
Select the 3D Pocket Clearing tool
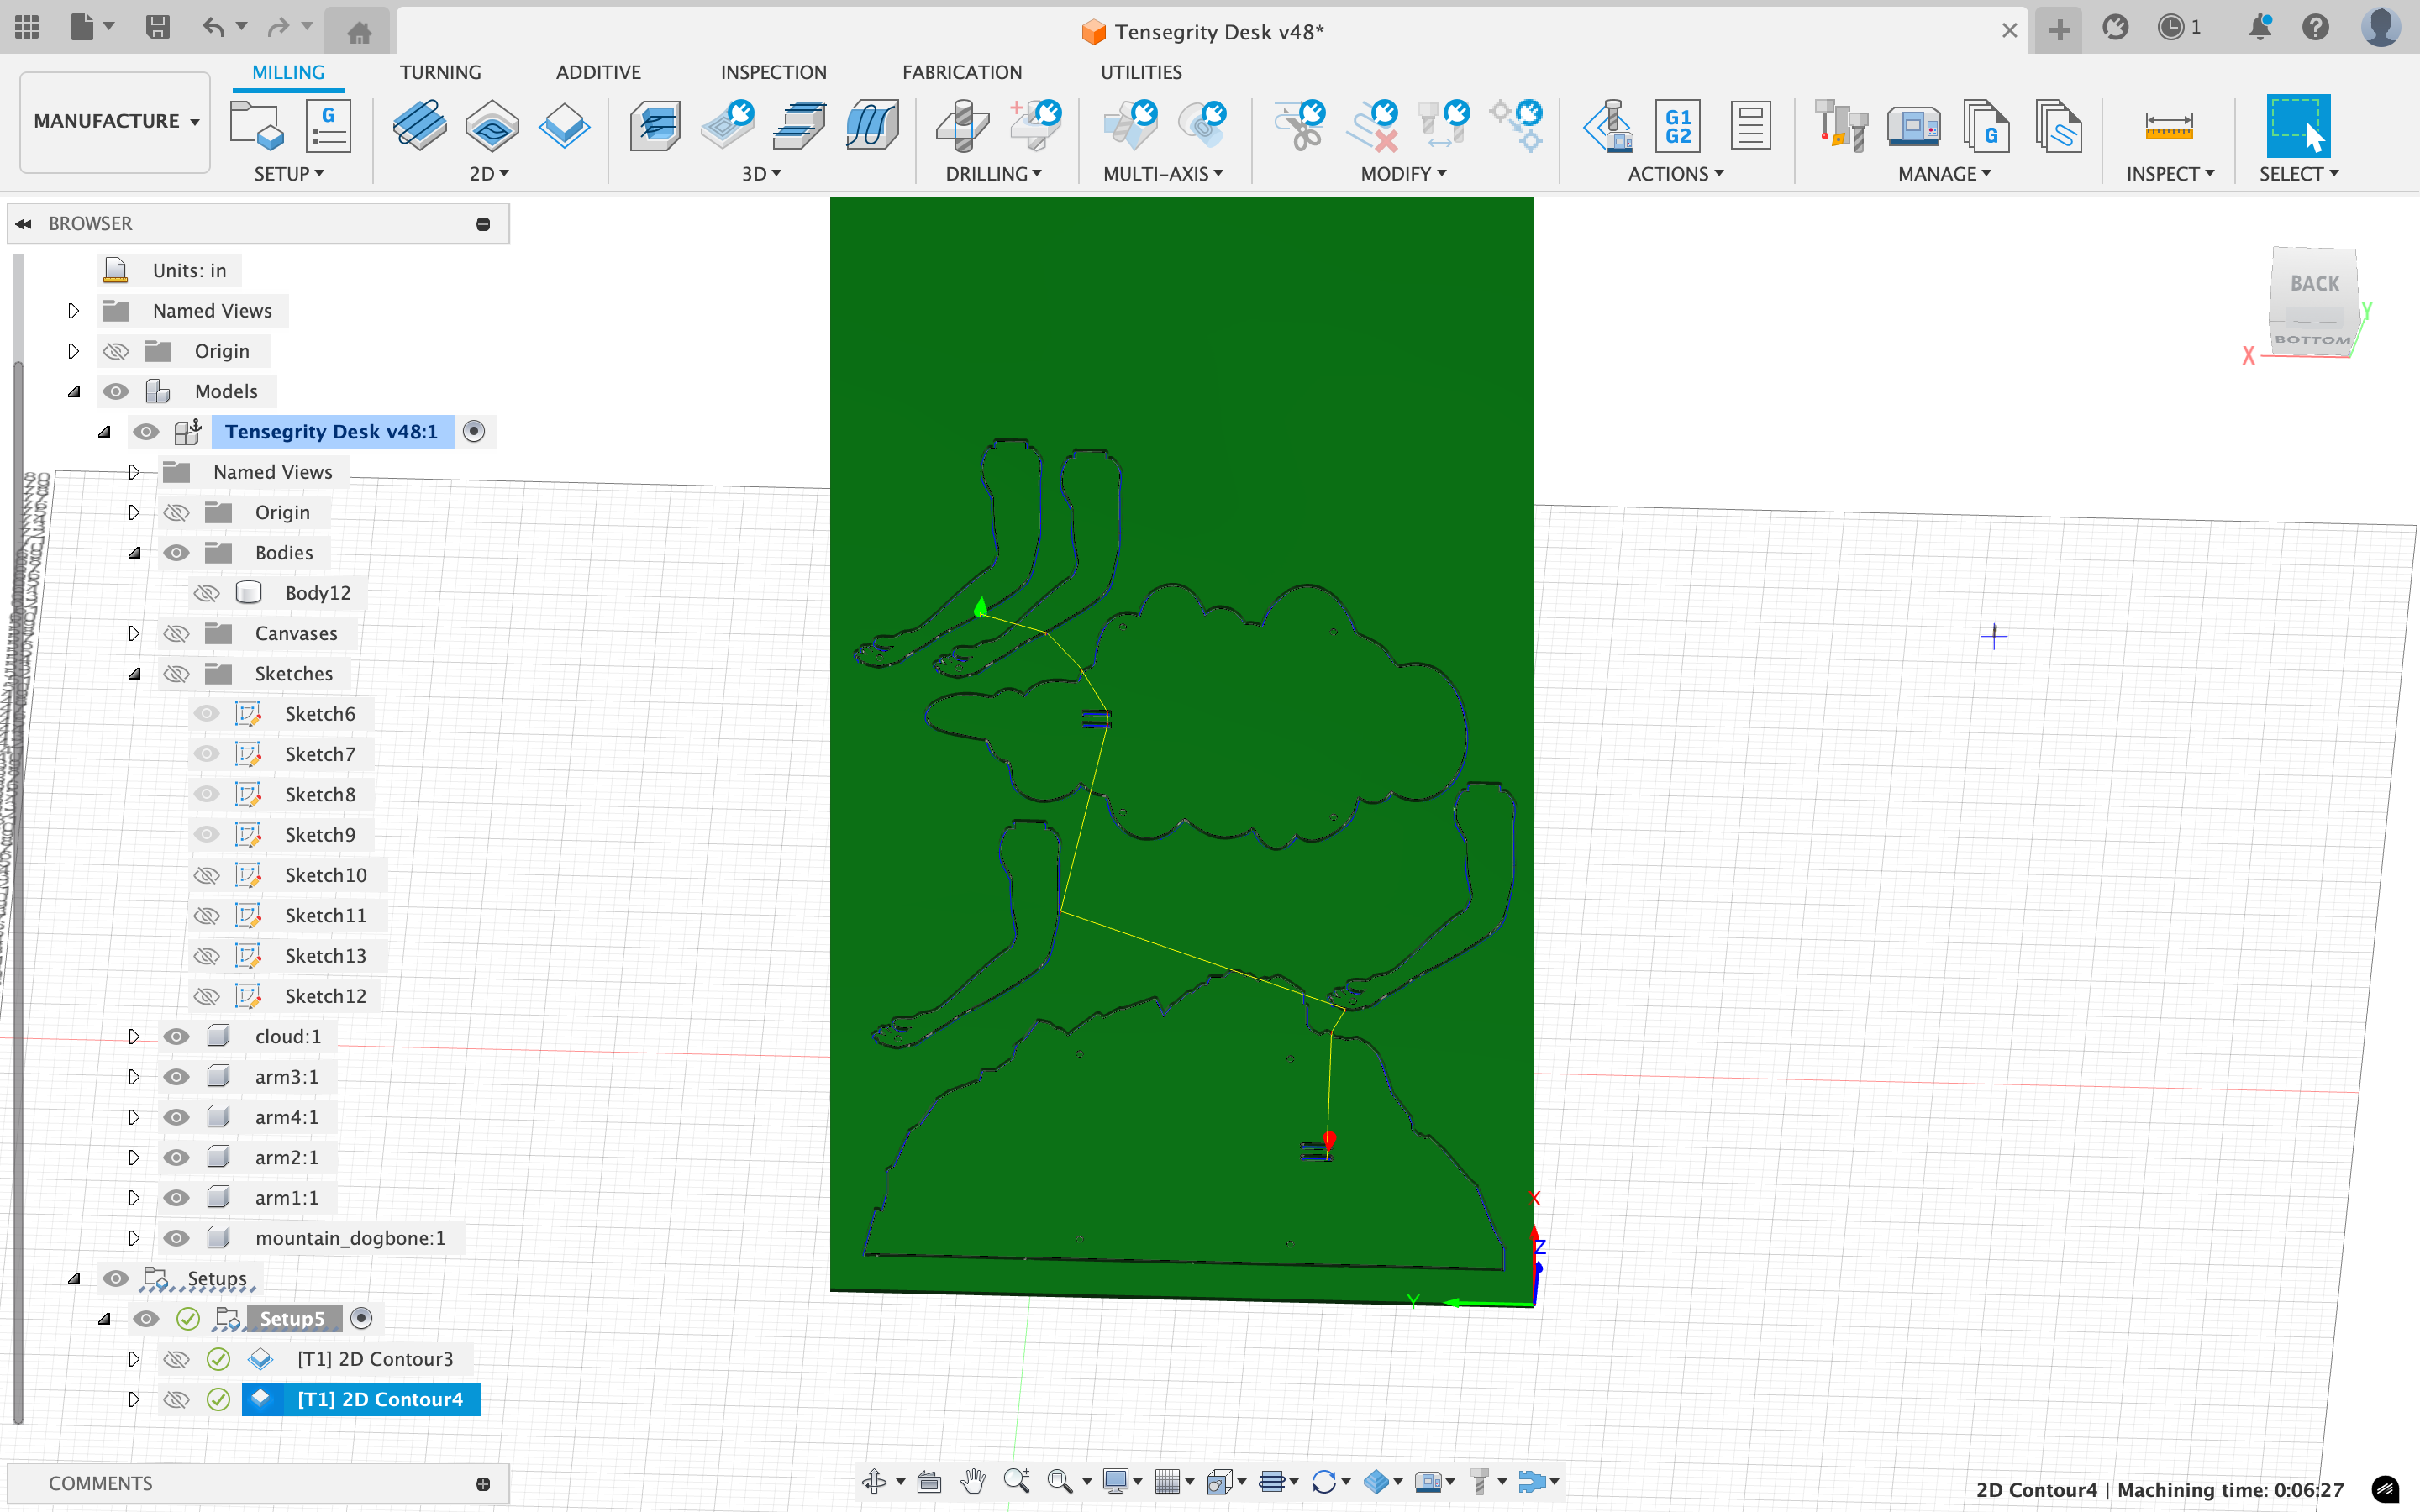(728, 126)
